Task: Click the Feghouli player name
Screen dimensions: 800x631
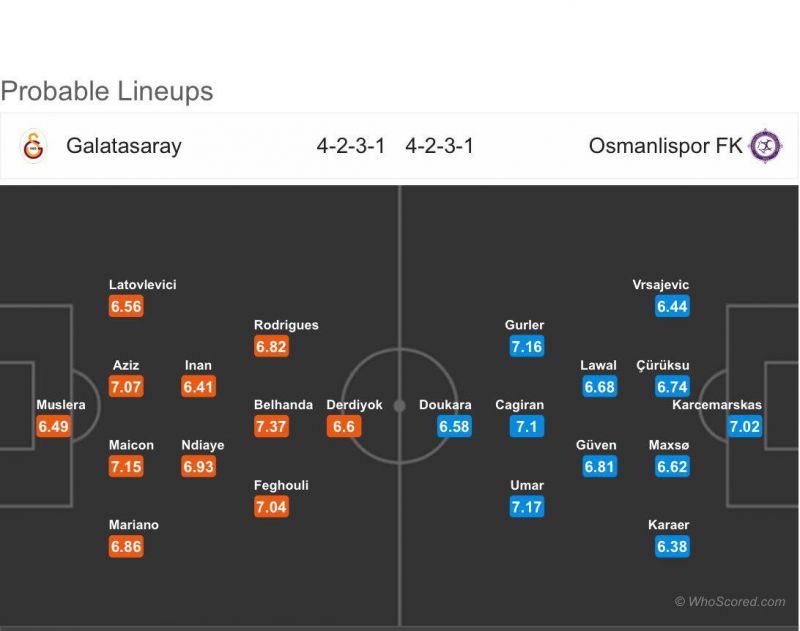Action: (281, 485)
